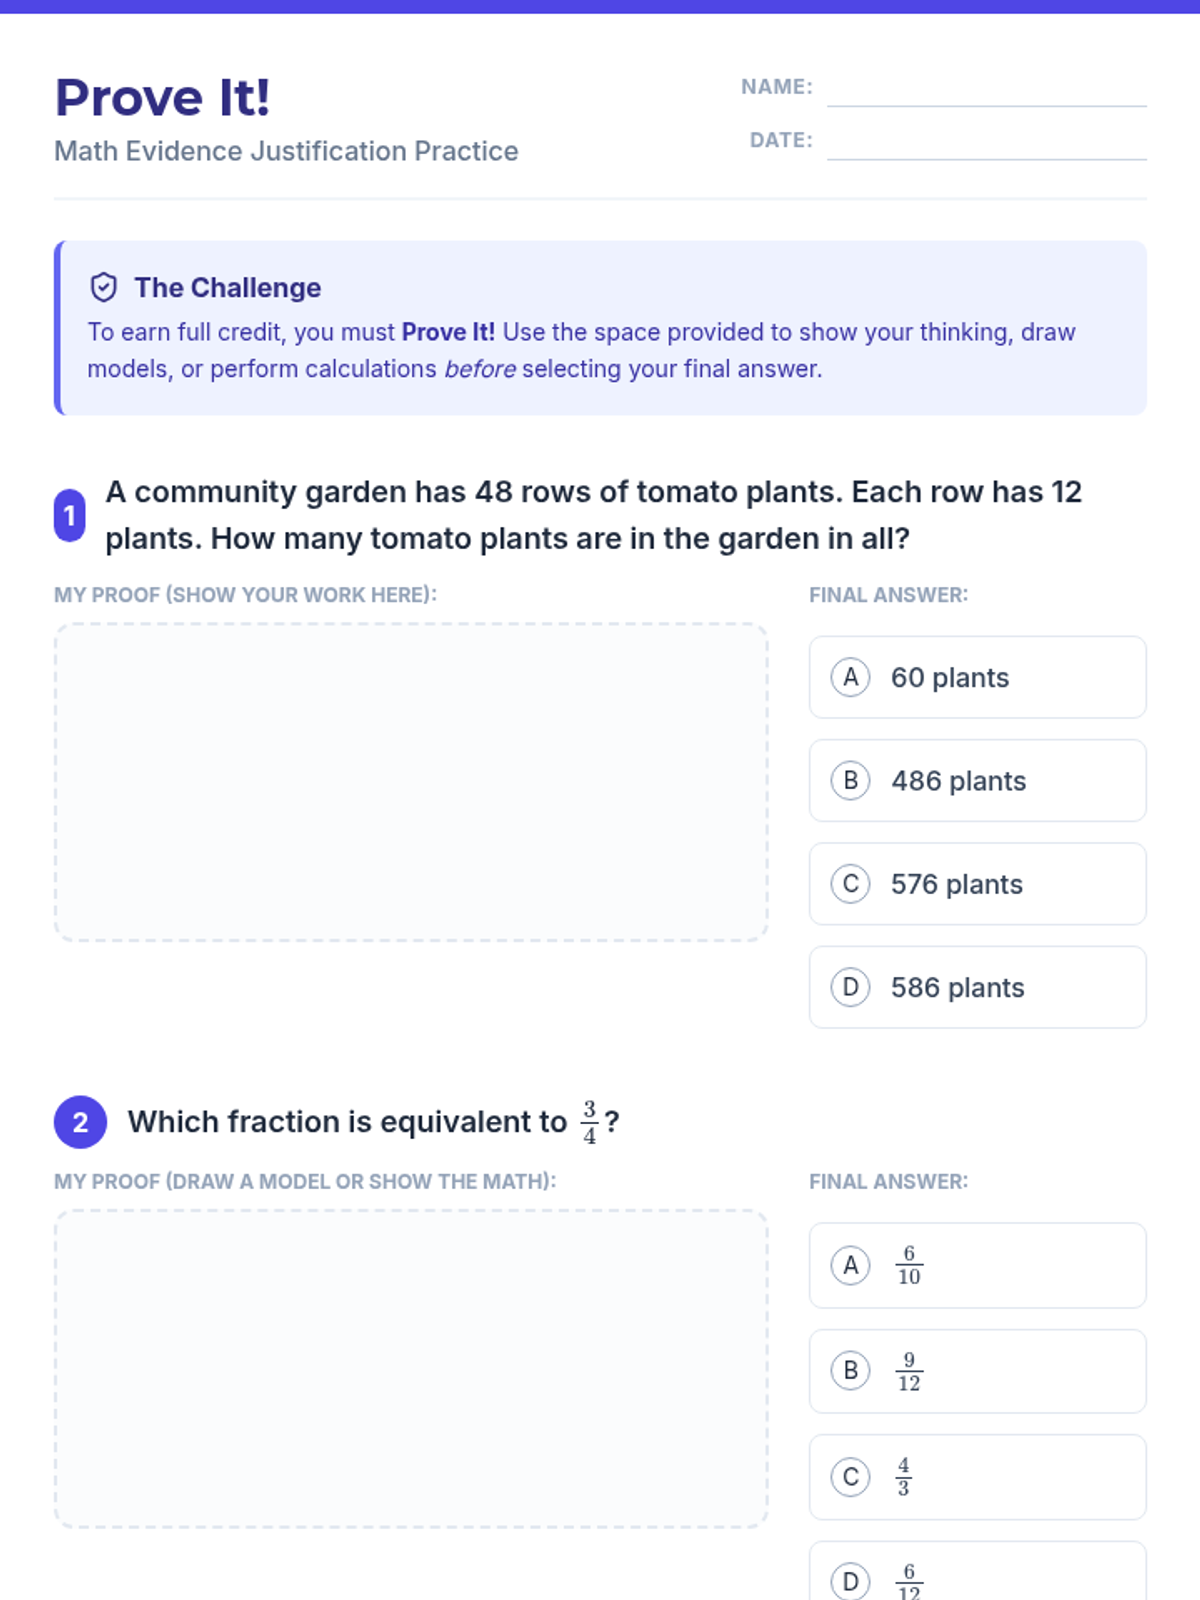Image resolution: width=1200 pixels, height=1600 pixels.
Task: Click the Name input line
Action: coord(986,90)
